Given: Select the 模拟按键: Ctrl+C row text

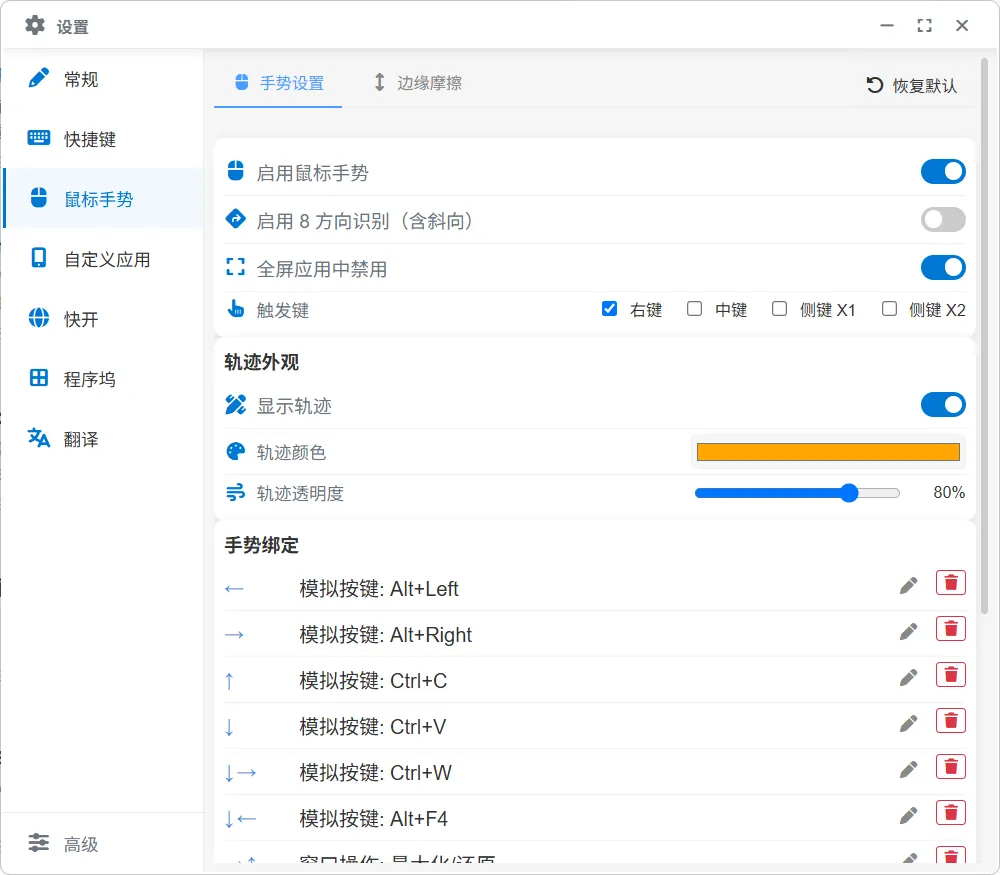Looking at the screenshot, I should 373,680.
